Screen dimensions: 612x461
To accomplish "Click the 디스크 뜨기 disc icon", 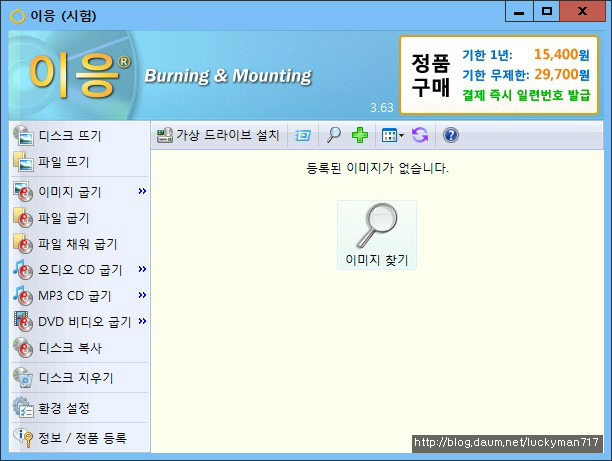I will pyautogui.click(x=23, y=135).
